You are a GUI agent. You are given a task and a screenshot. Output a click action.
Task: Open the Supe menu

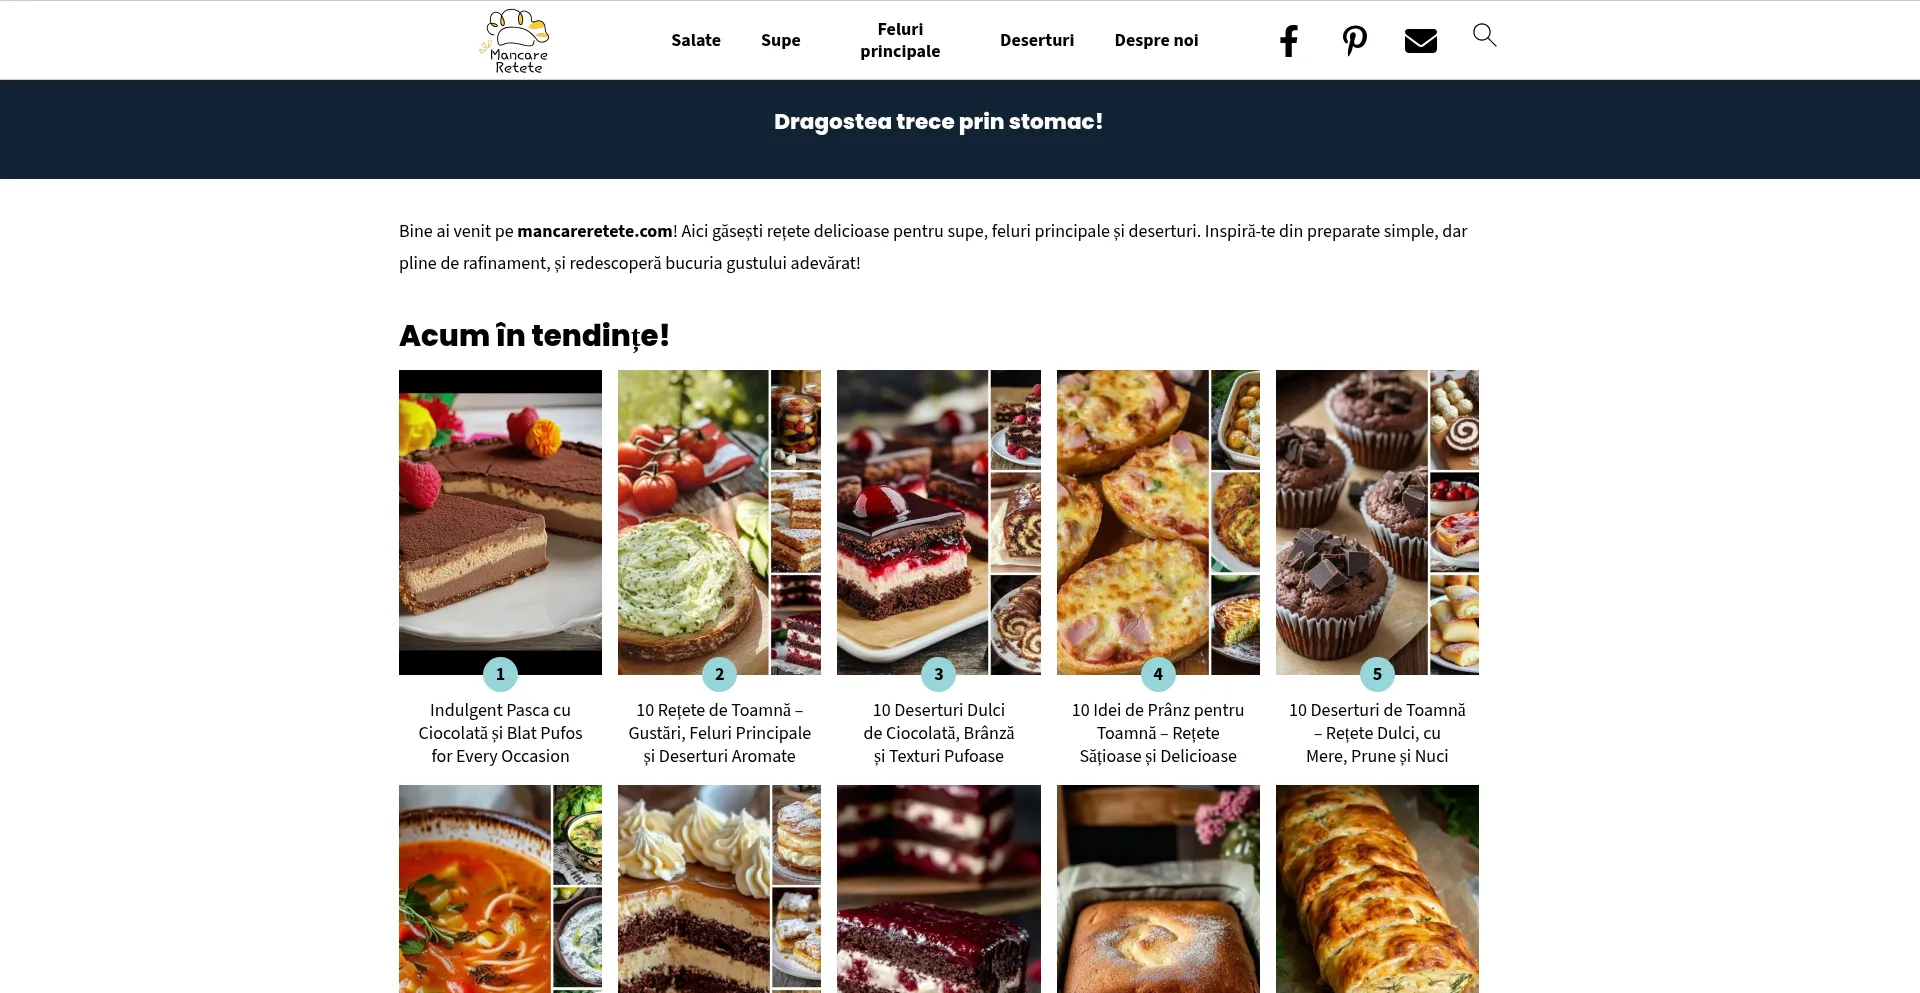tap(781, 40)
